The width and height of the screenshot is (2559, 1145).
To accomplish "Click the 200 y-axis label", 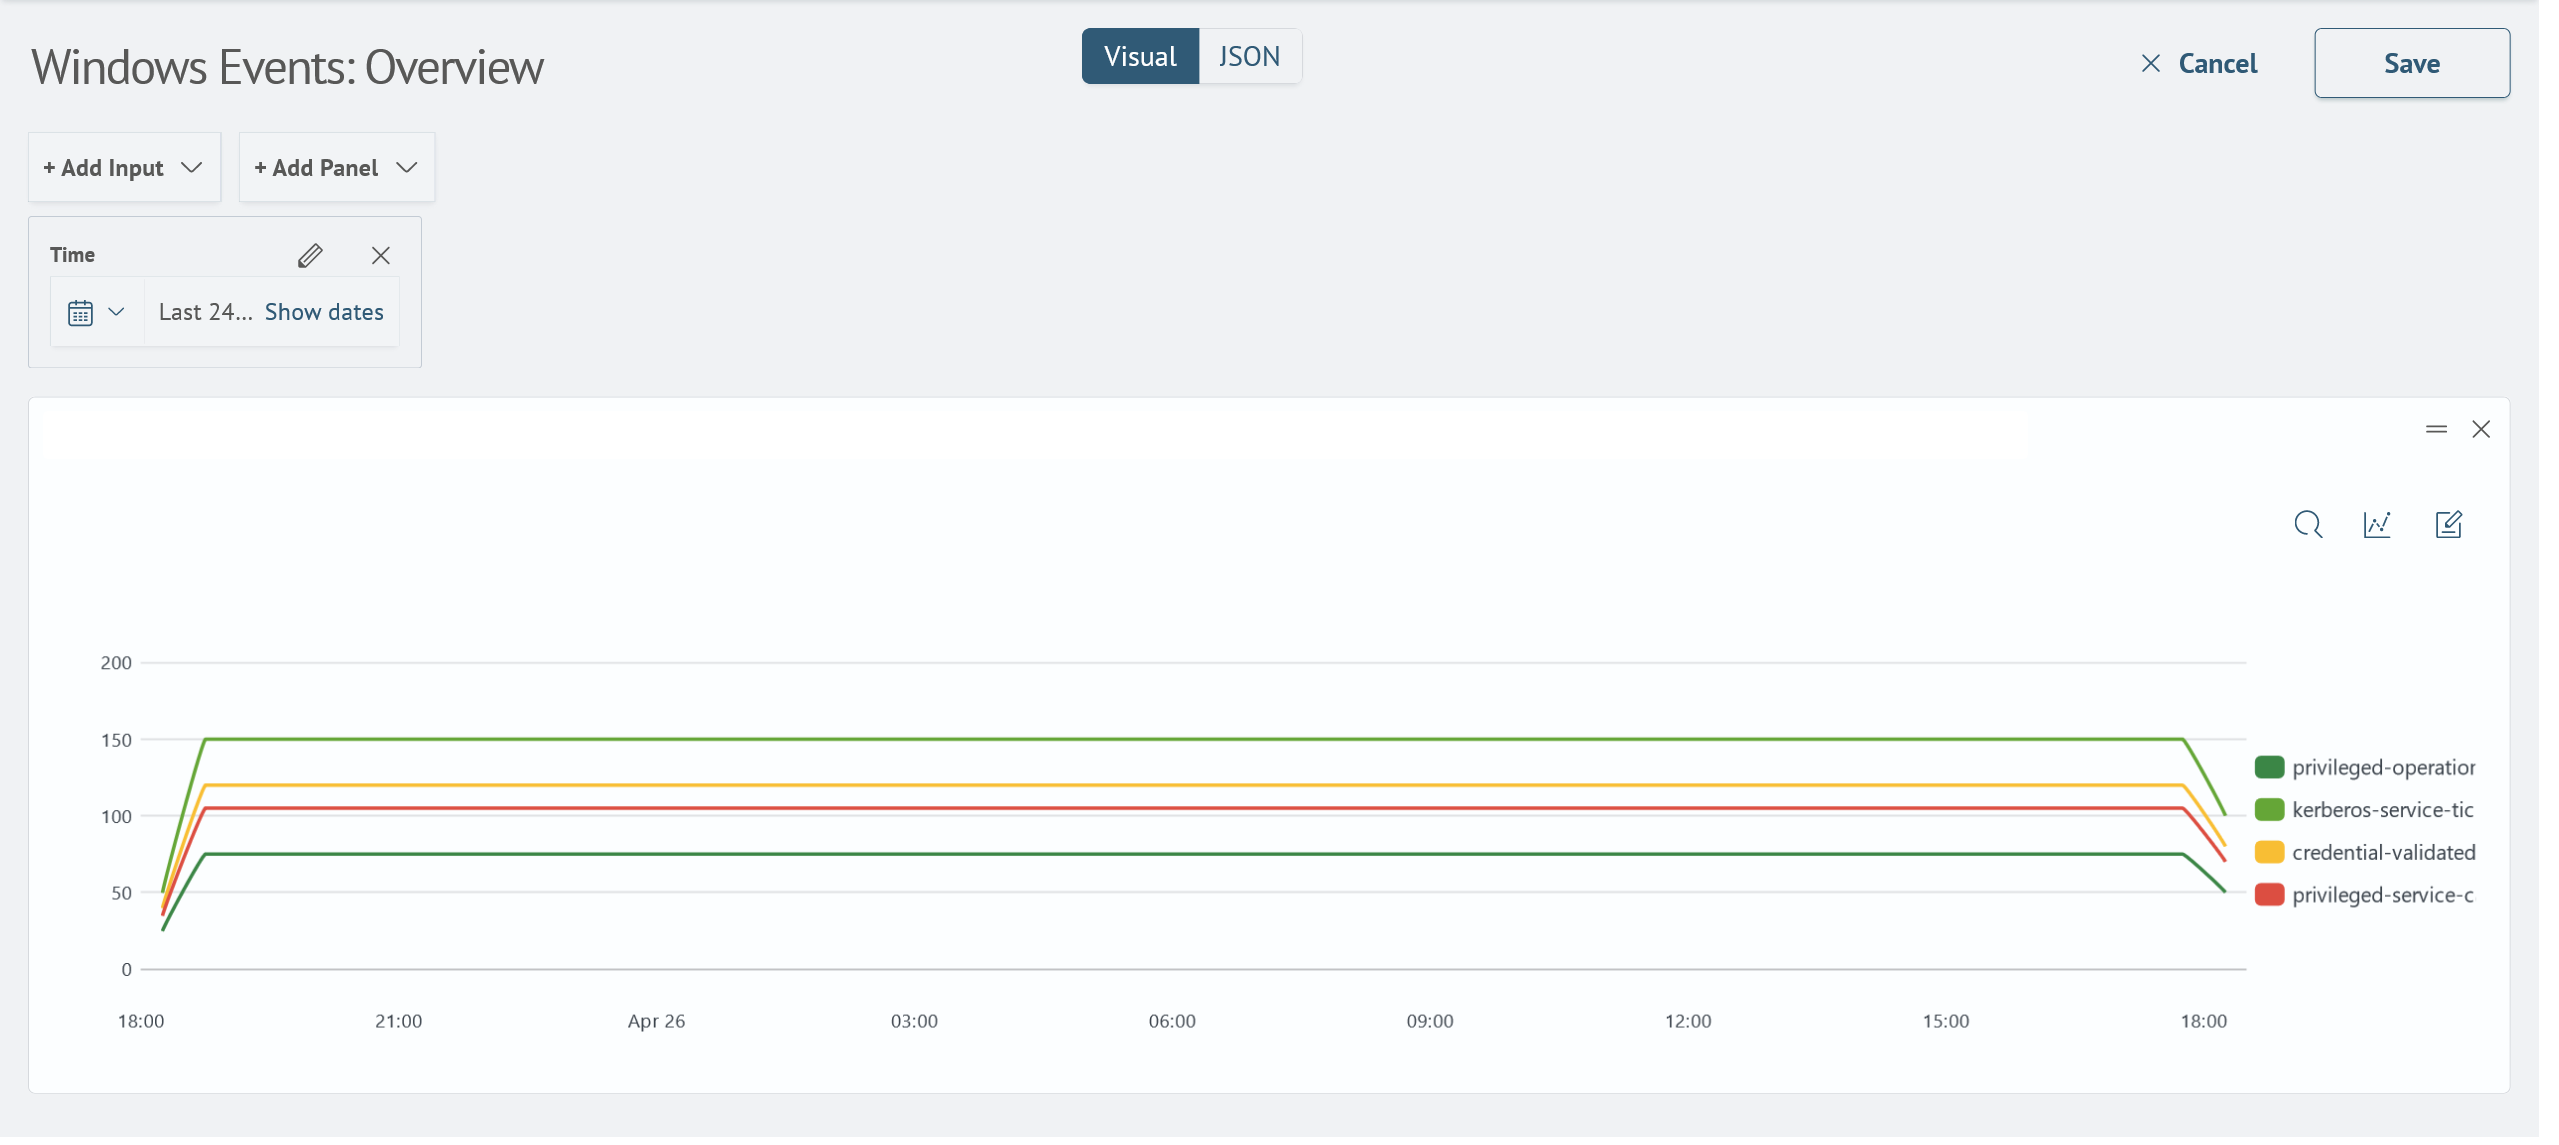I will (116, 664).
